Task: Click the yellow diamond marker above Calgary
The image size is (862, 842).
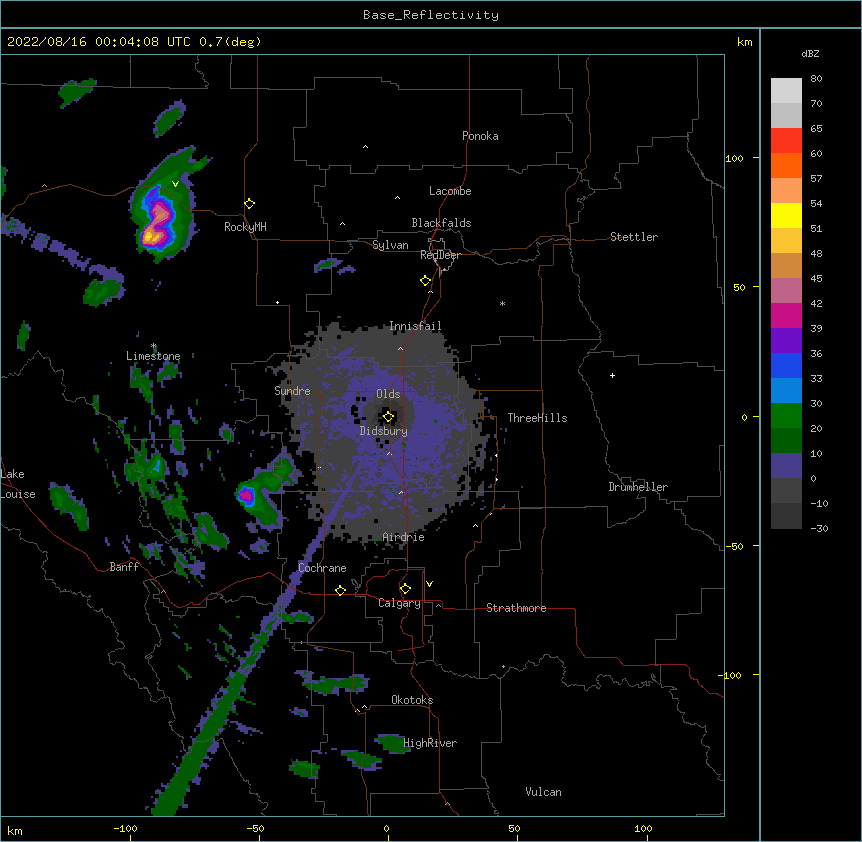Action: (x=405, y=589)
